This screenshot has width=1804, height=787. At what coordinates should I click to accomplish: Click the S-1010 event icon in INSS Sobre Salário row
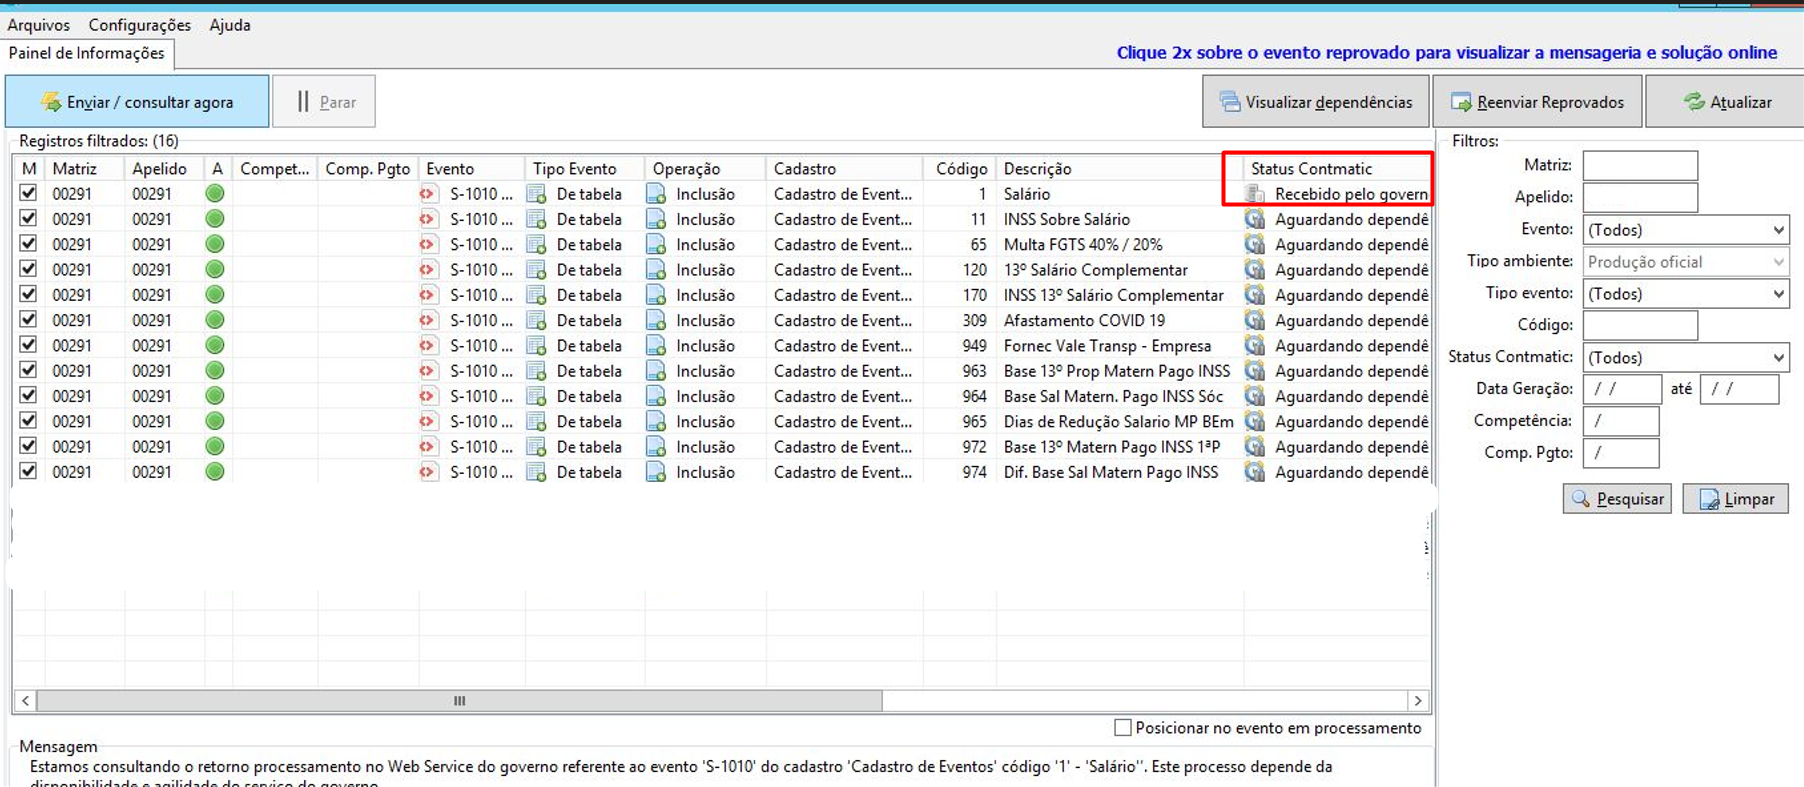pos(428,219)
